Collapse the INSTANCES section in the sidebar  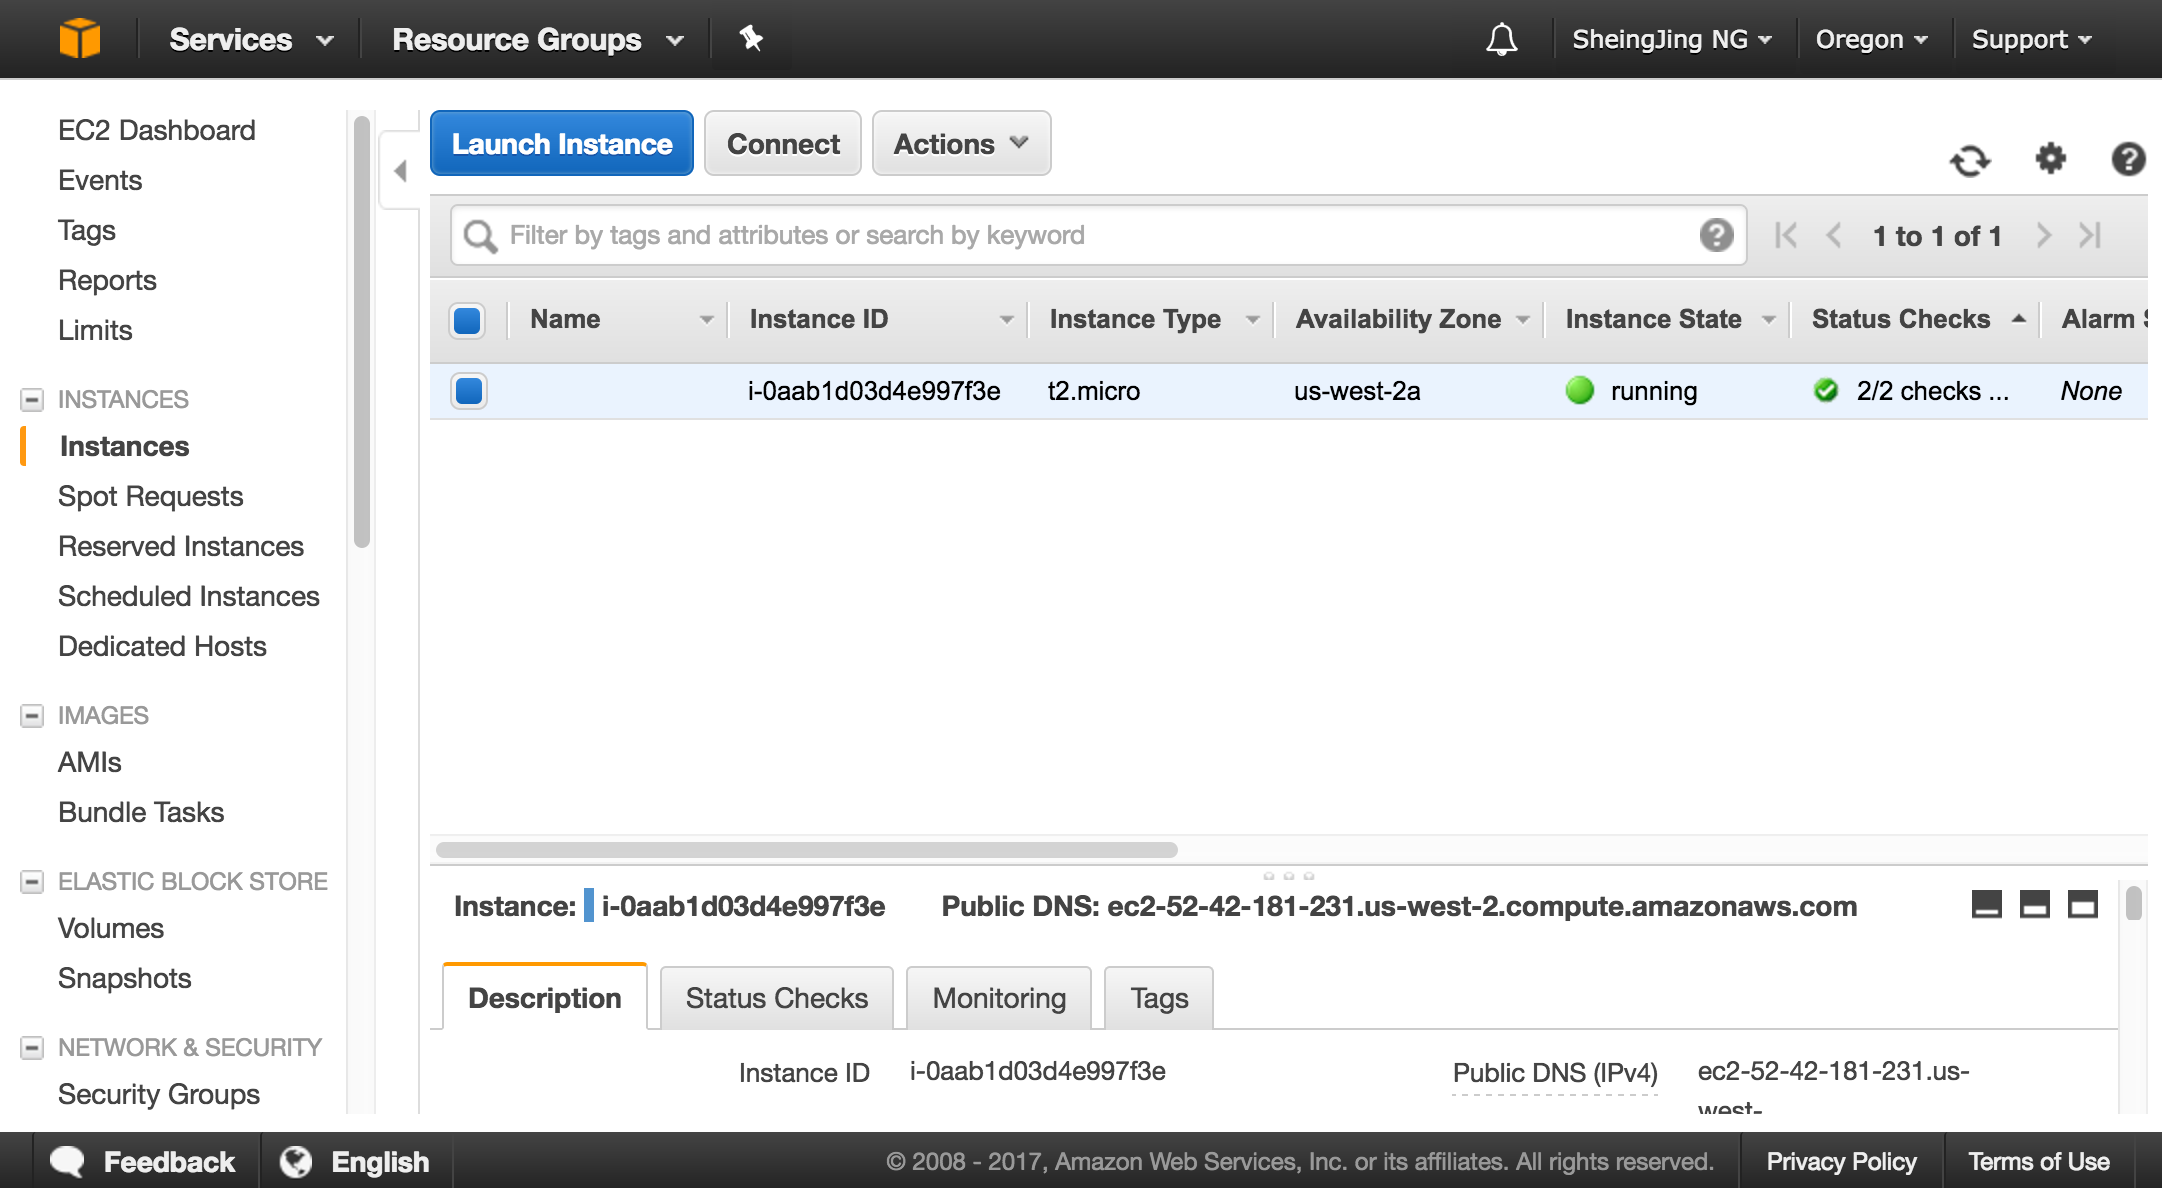pyautogui.click(x=32, y=400)
